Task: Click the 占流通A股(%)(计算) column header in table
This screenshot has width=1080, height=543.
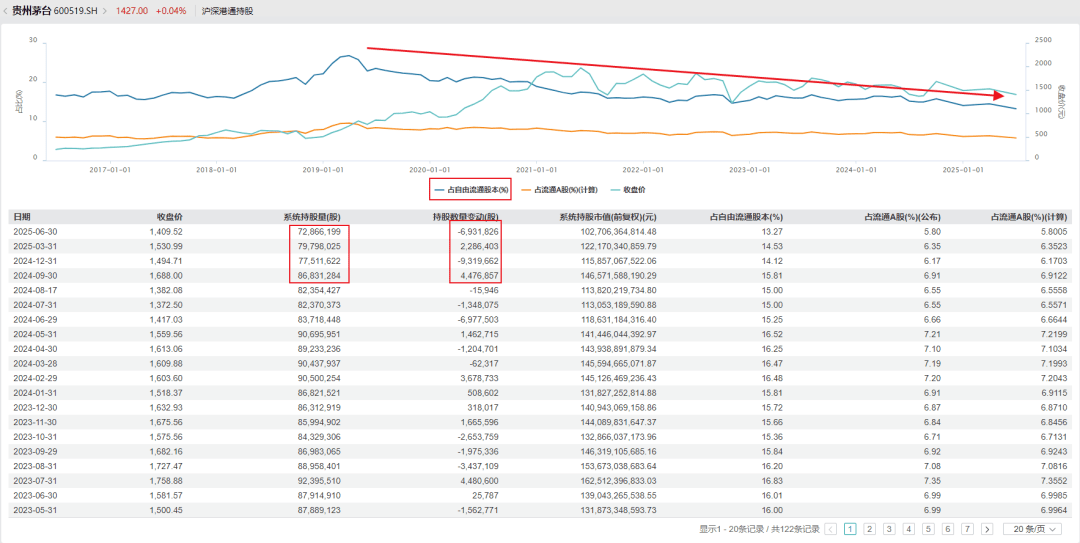Action: (1029, 216)
